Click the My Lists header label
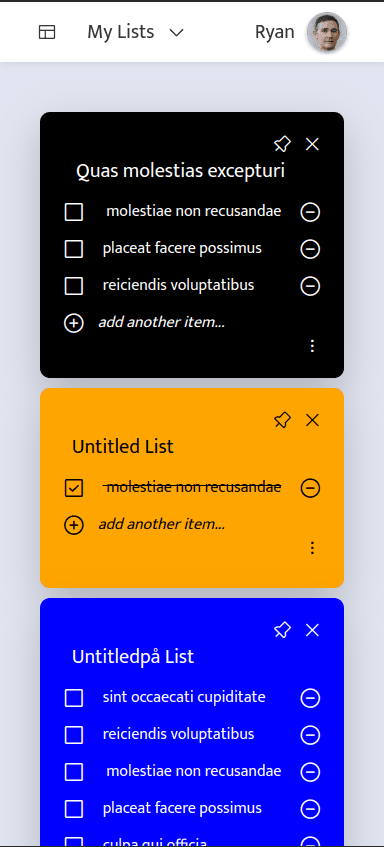This screenshot has width=384, height=847. (120, 32)
